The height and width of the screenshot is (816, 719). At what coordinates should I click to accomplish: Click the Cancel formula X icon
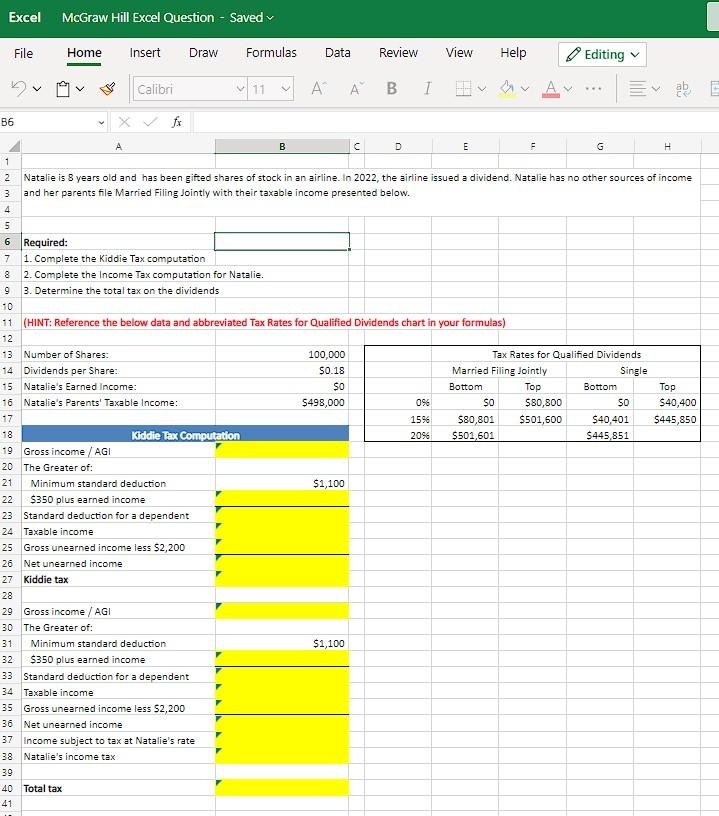pyautogui.click(x=124, y=122)
